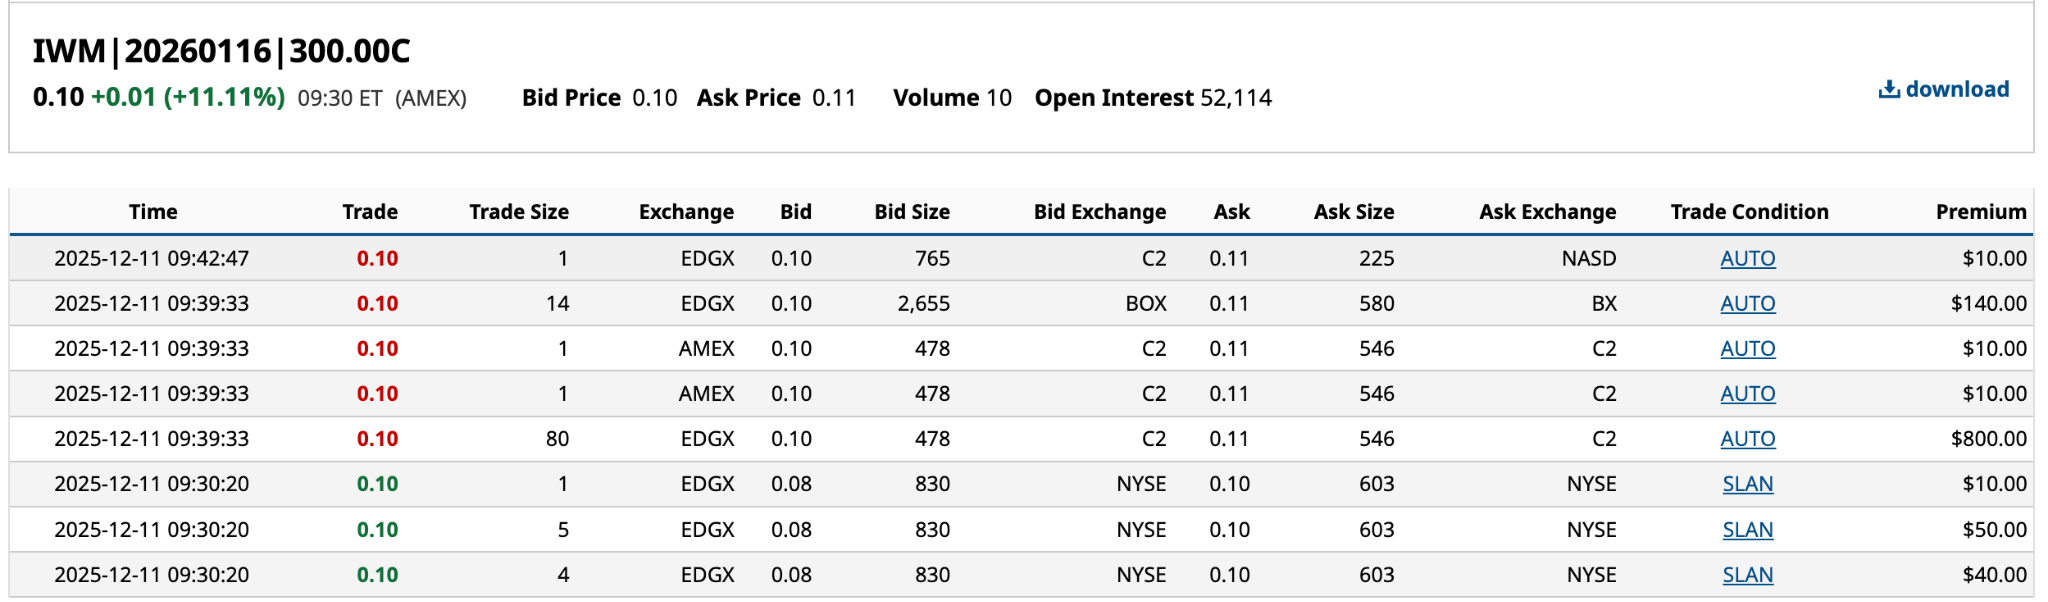
Task: Sort by the Bid Size column
Action: pyautogui.click(x=911, y=212)
